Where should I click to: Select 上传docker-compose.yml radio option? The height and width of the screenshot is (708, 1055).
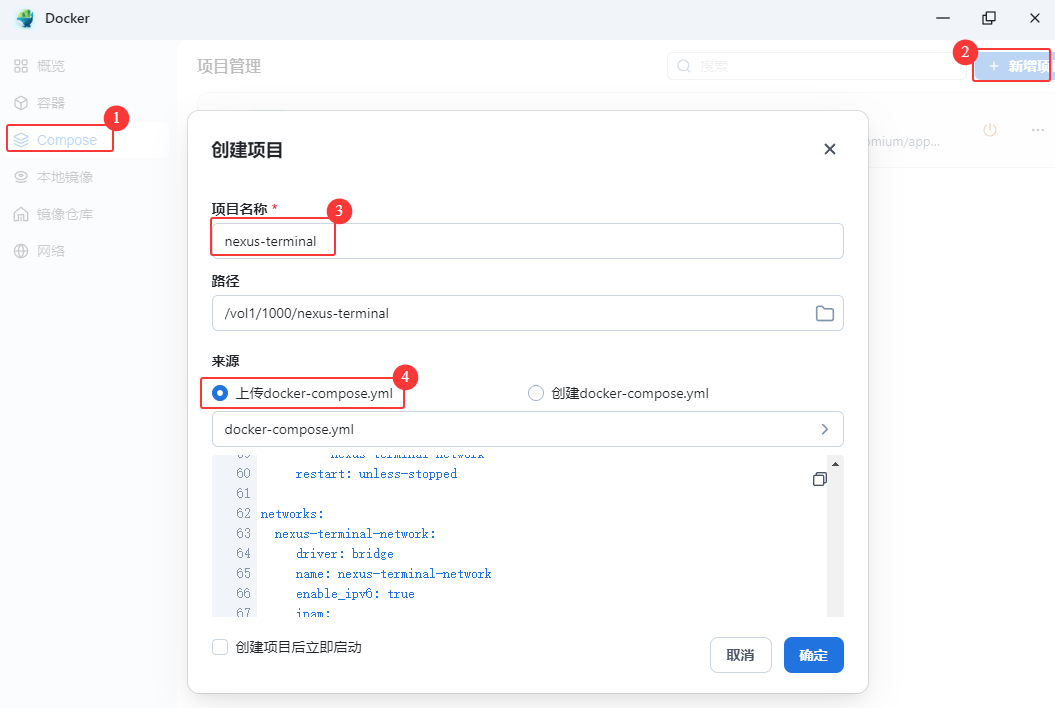(220, 393)
